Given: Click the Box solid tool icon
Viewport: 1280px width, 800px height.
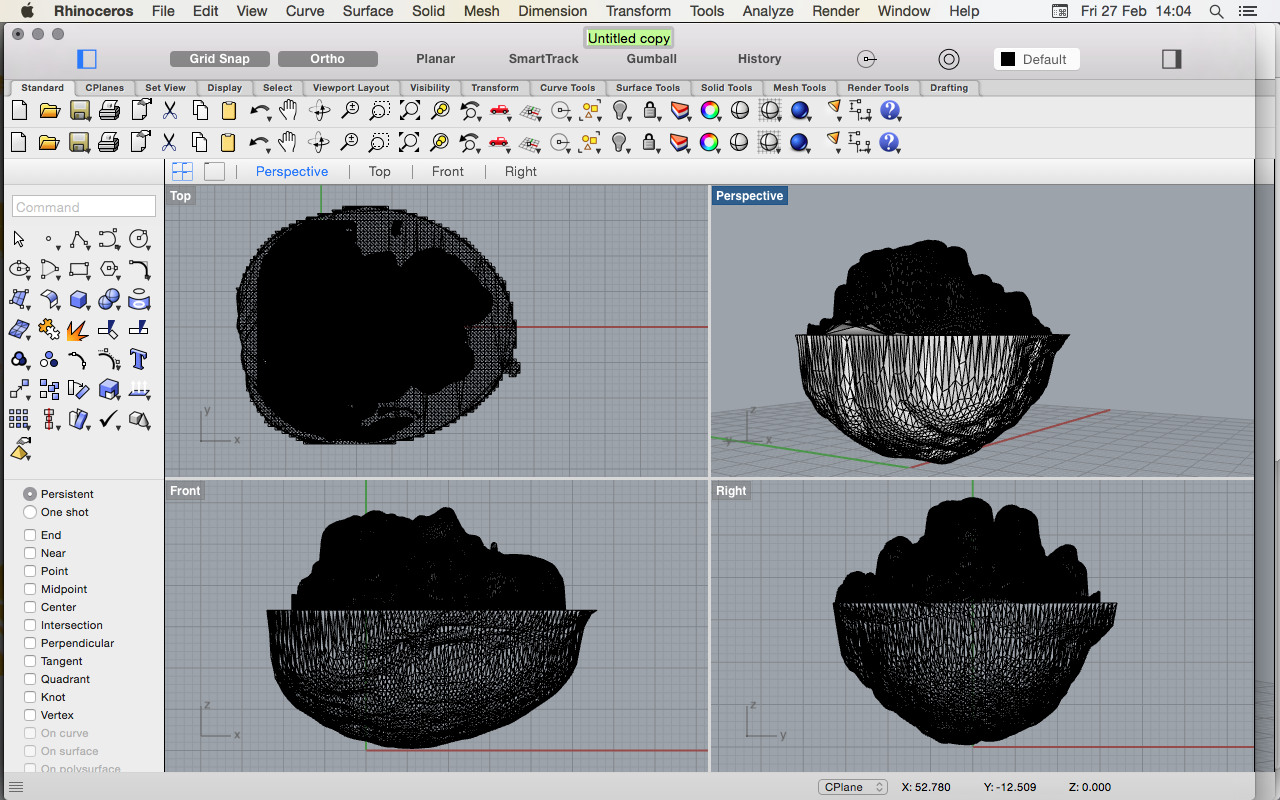Looking at the screenshot, I should coord(78,299).
